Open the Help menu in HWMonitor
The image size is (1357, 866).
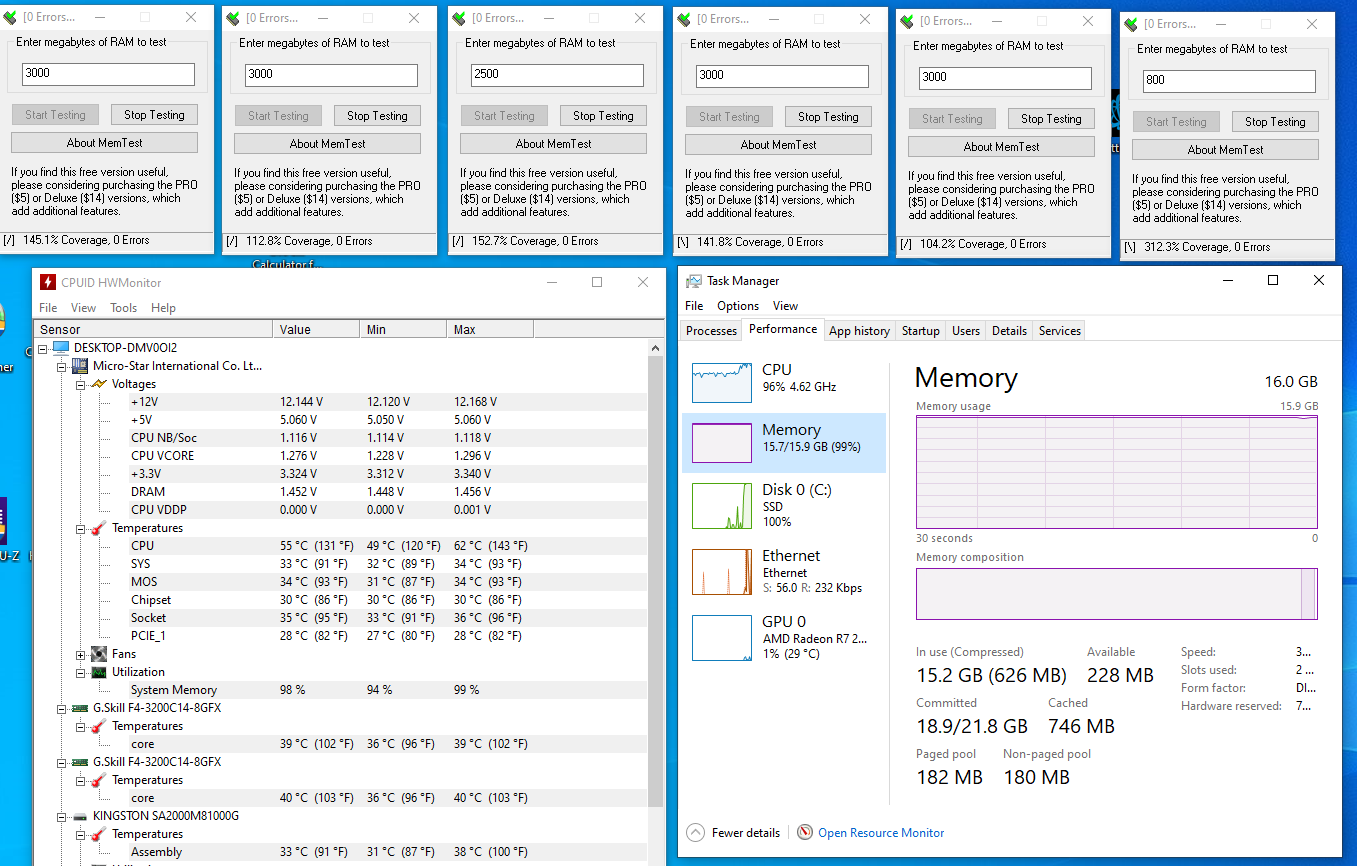coord(163,308)
